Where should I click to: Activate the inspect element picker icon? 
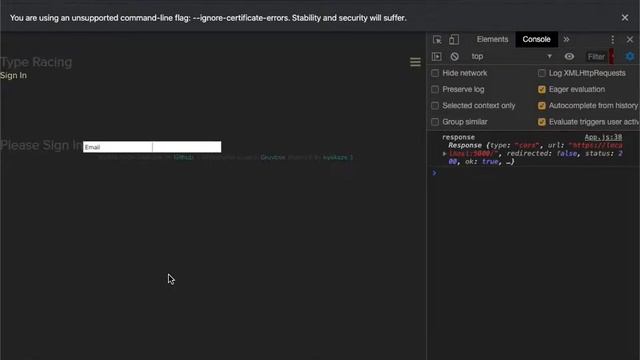(x=437, y=40)
